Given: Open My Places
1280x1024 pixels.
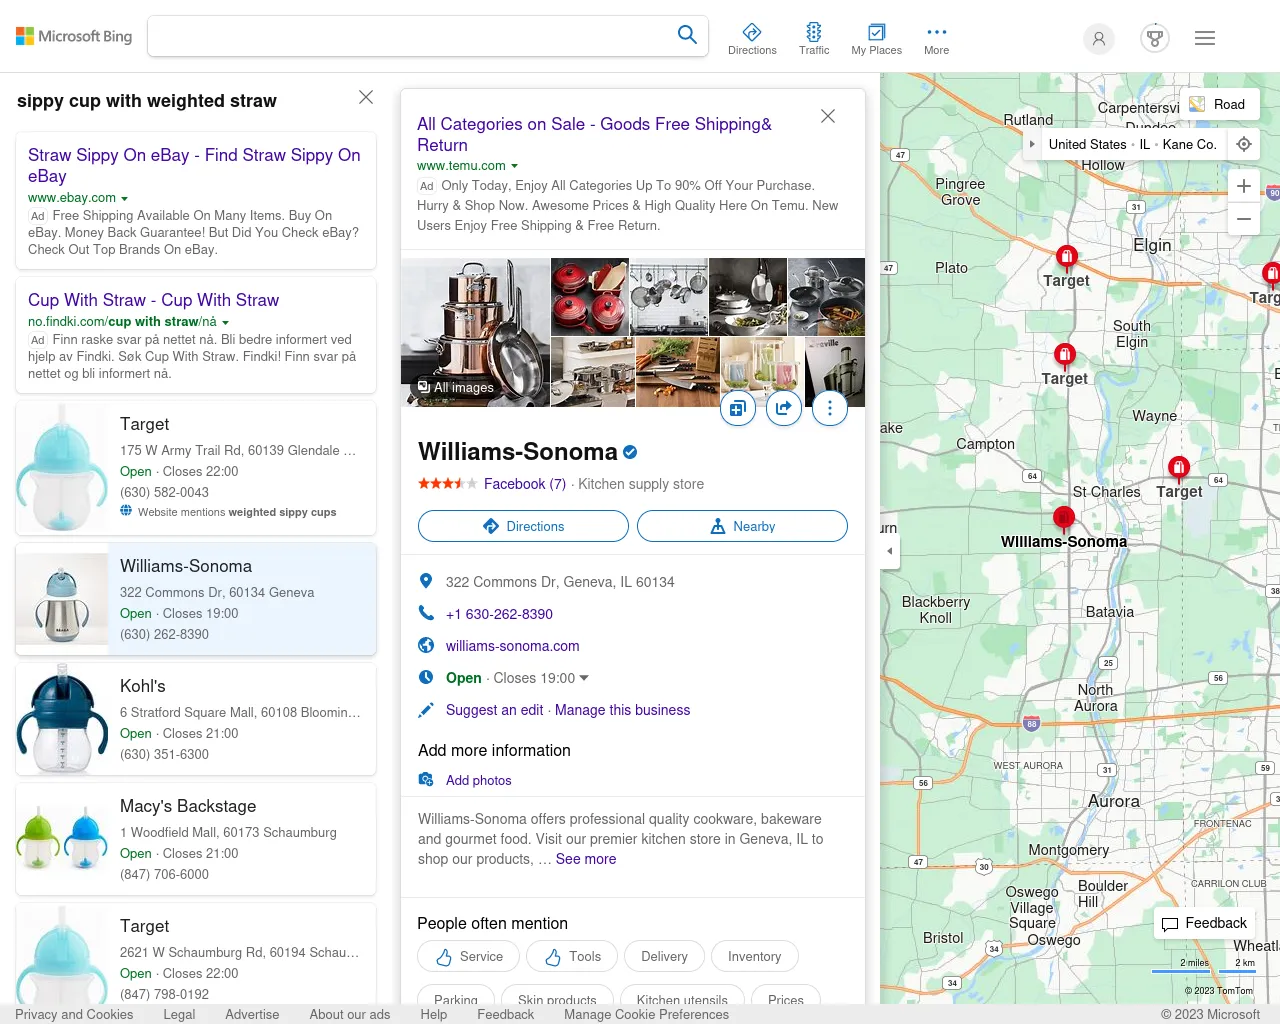Looking at the screenshot, I should click(876, 38).
